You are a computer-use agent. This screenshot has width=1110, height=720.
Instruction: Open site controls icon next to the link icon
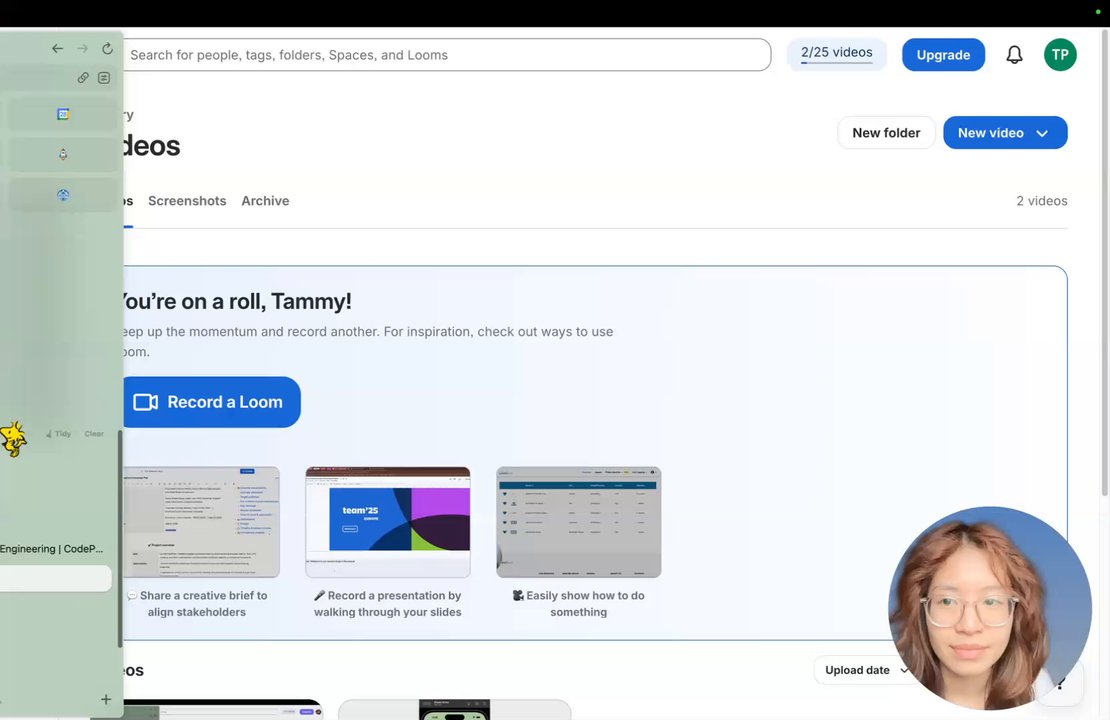[104, 78]
